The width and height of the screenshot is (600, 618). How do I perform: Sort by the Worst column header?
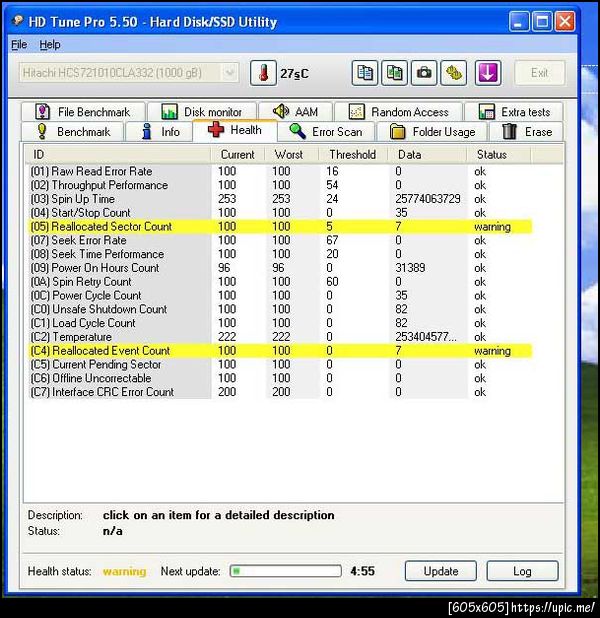point(291,154)
